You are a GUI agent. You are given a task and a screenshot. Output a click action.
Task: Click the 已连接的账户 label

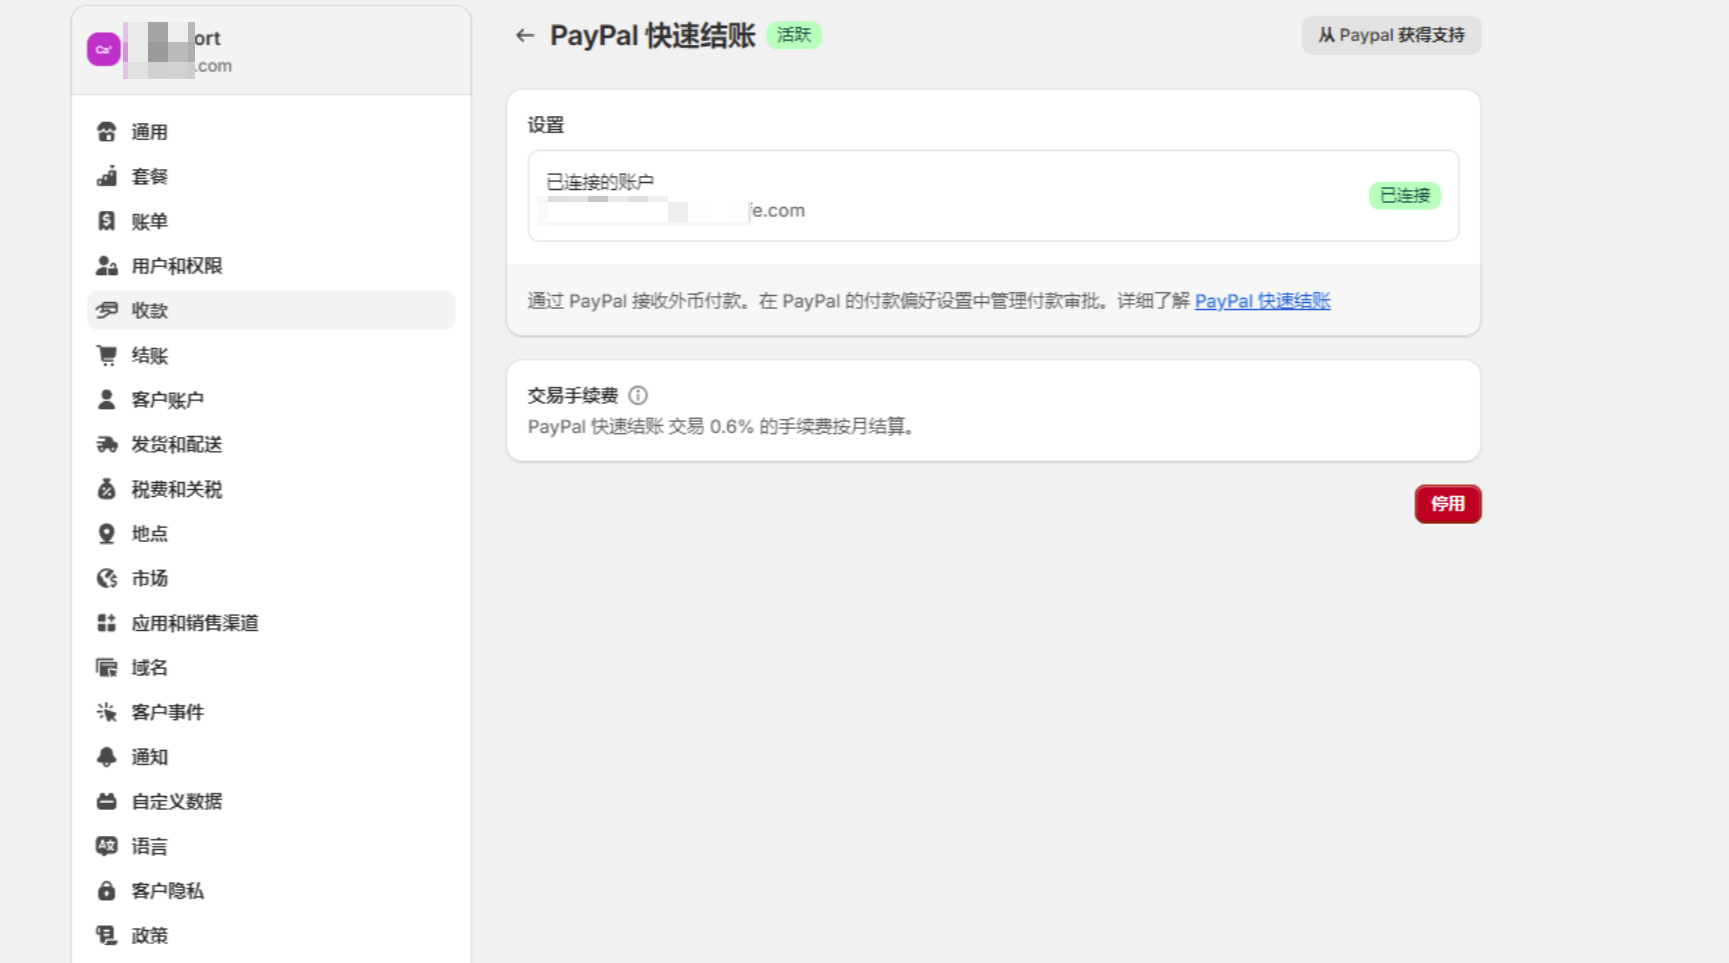tap(600, 182)
